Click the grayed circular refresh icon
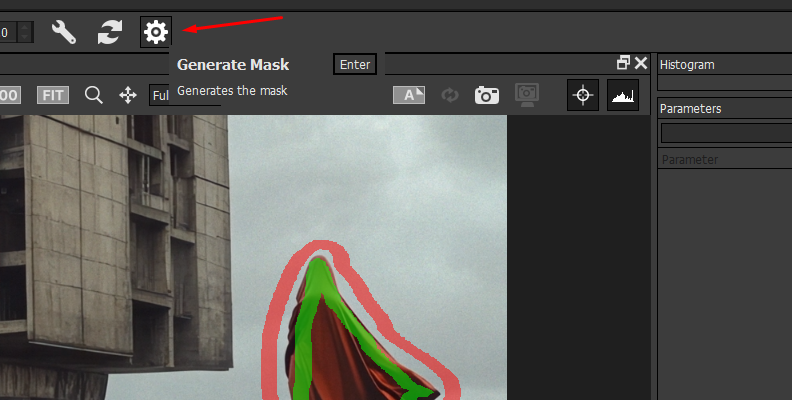 pyautogui.click(x=450, y=95)
